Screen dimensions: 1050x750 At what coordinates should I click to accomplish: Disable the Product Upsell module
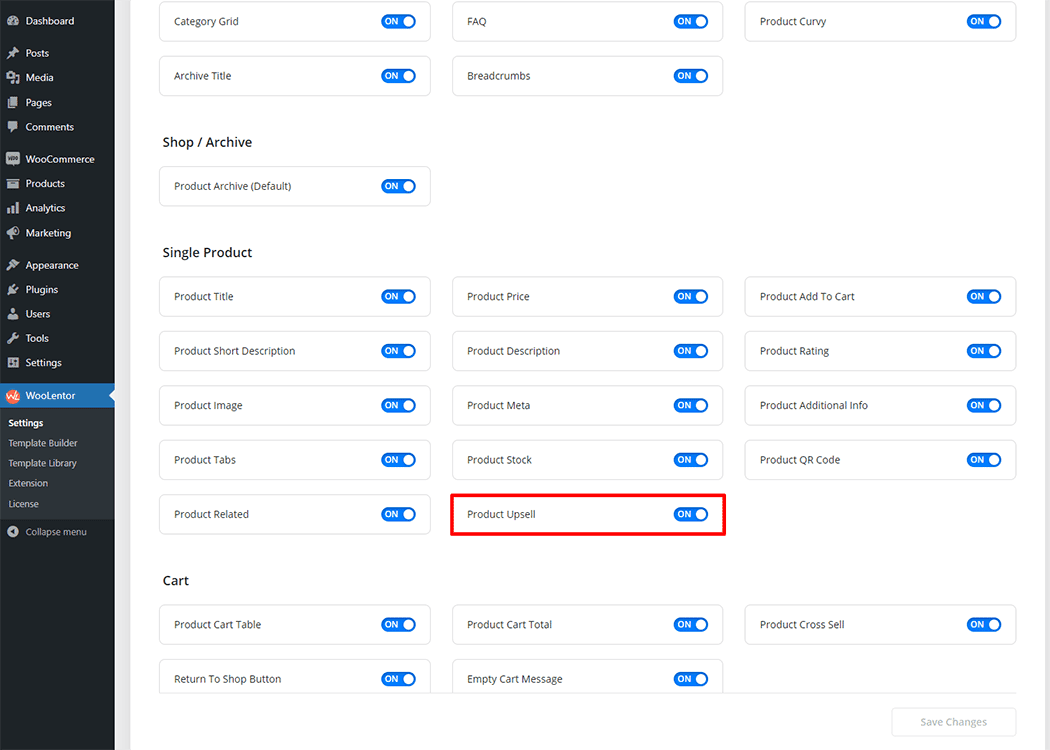tap(691, 514)
